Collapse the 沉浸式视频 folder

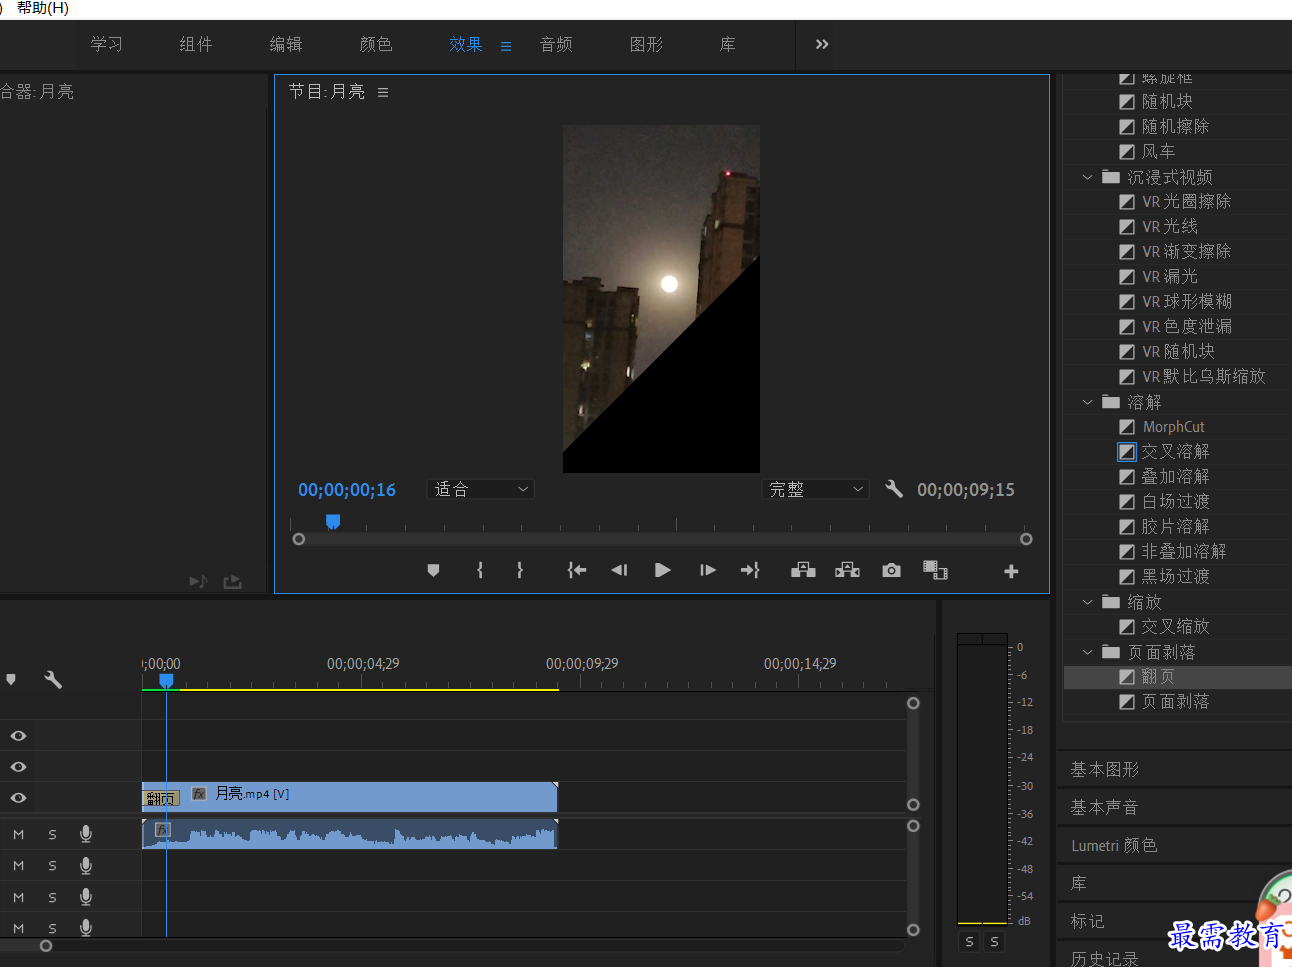tap(1088, 177)
